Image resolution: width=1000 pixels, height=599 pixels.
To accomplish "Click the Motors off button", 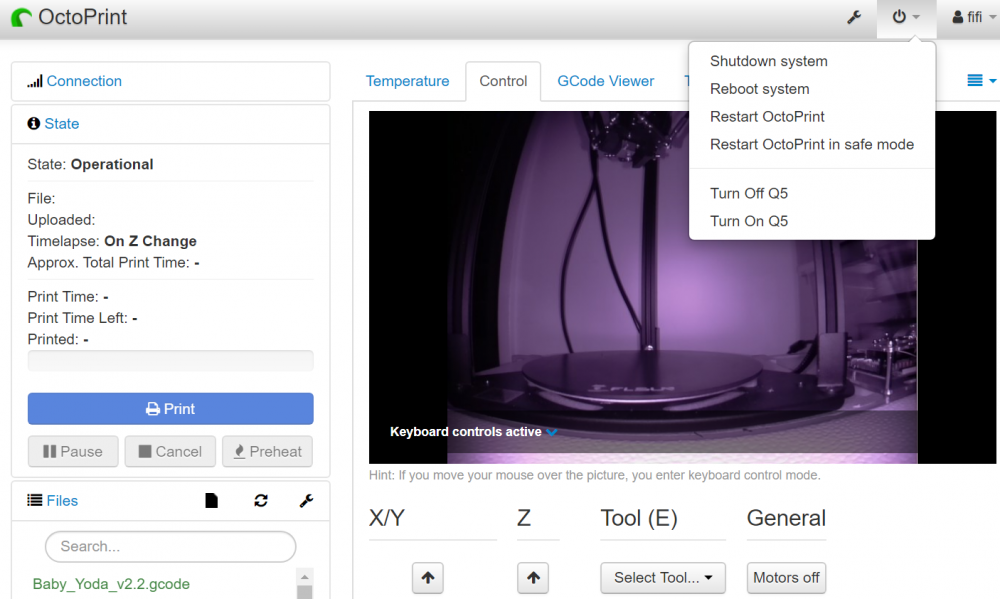I will (x=786, y=578).
